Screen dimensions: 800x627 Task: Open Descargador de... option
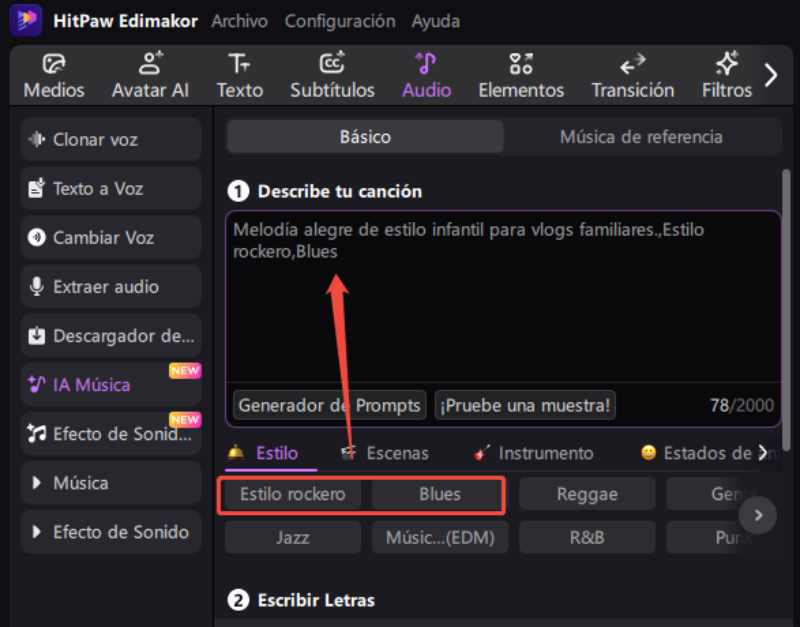pos(111,336)
